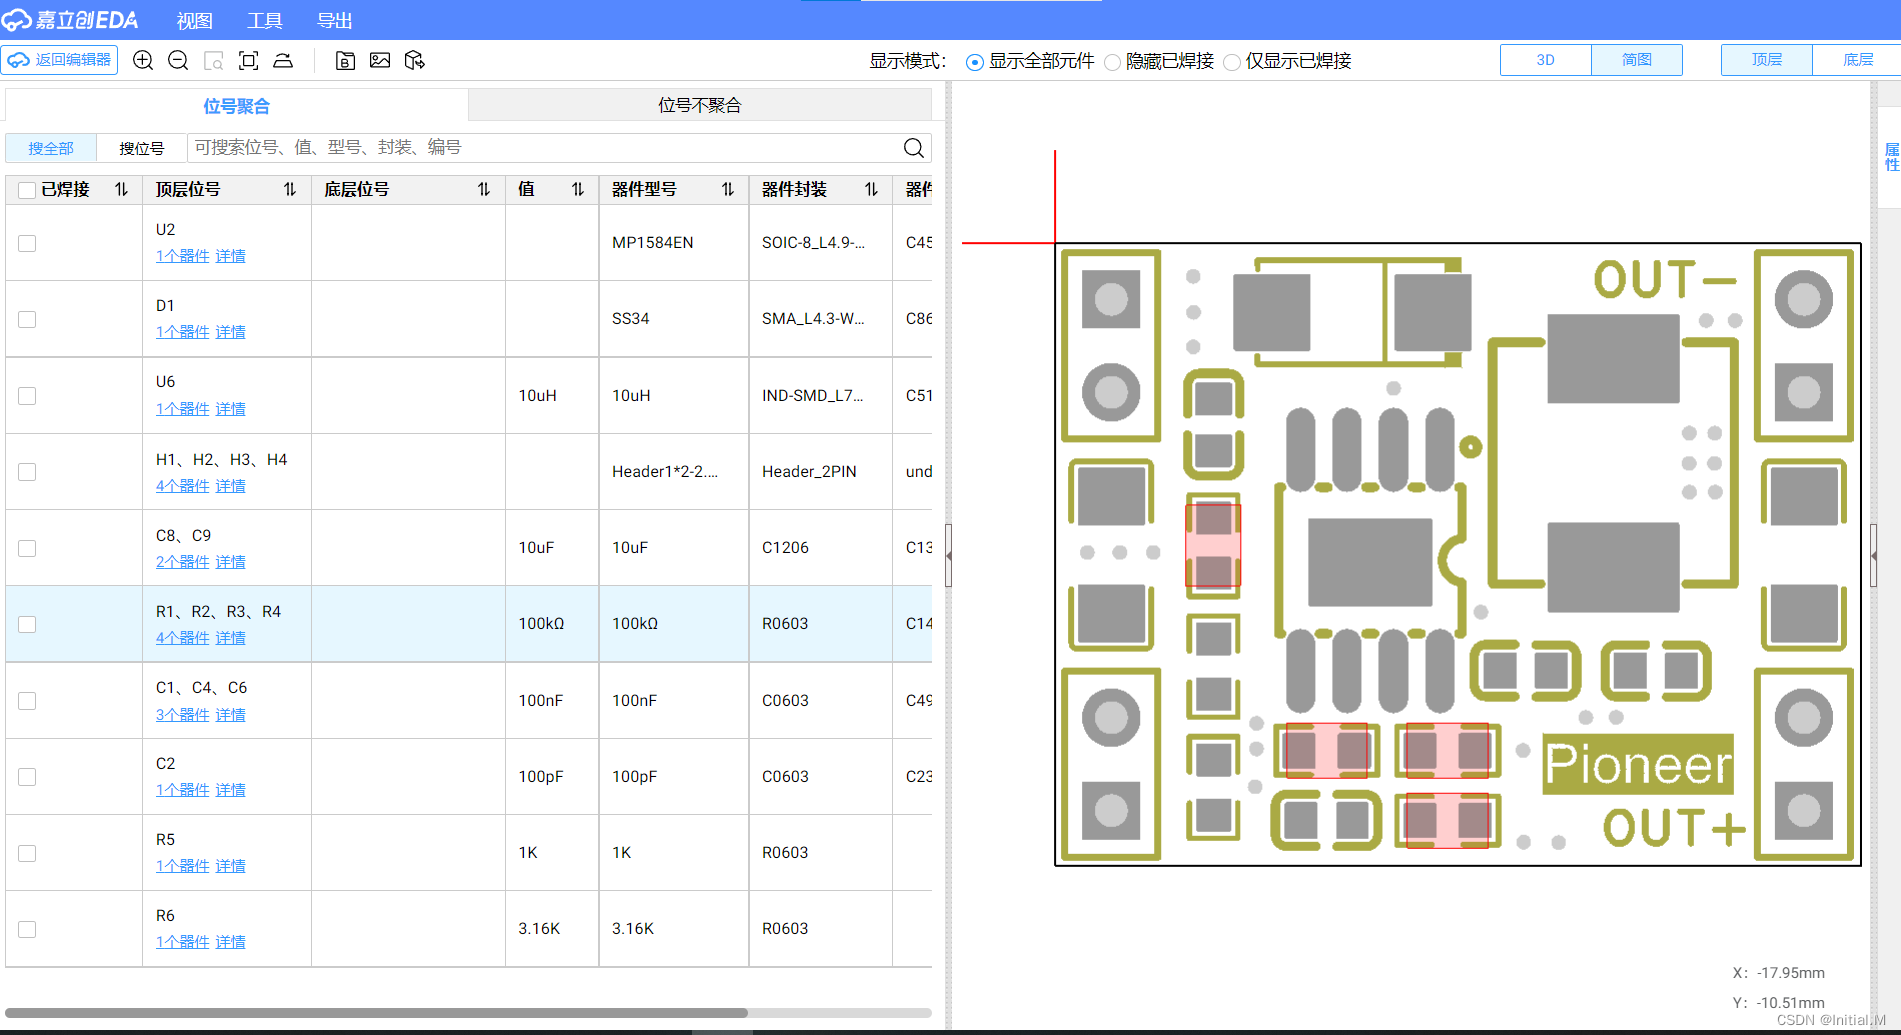1901x1035 pixels.
Task: Click the 返回编辑器 button
Action: (x=59, y=60)
